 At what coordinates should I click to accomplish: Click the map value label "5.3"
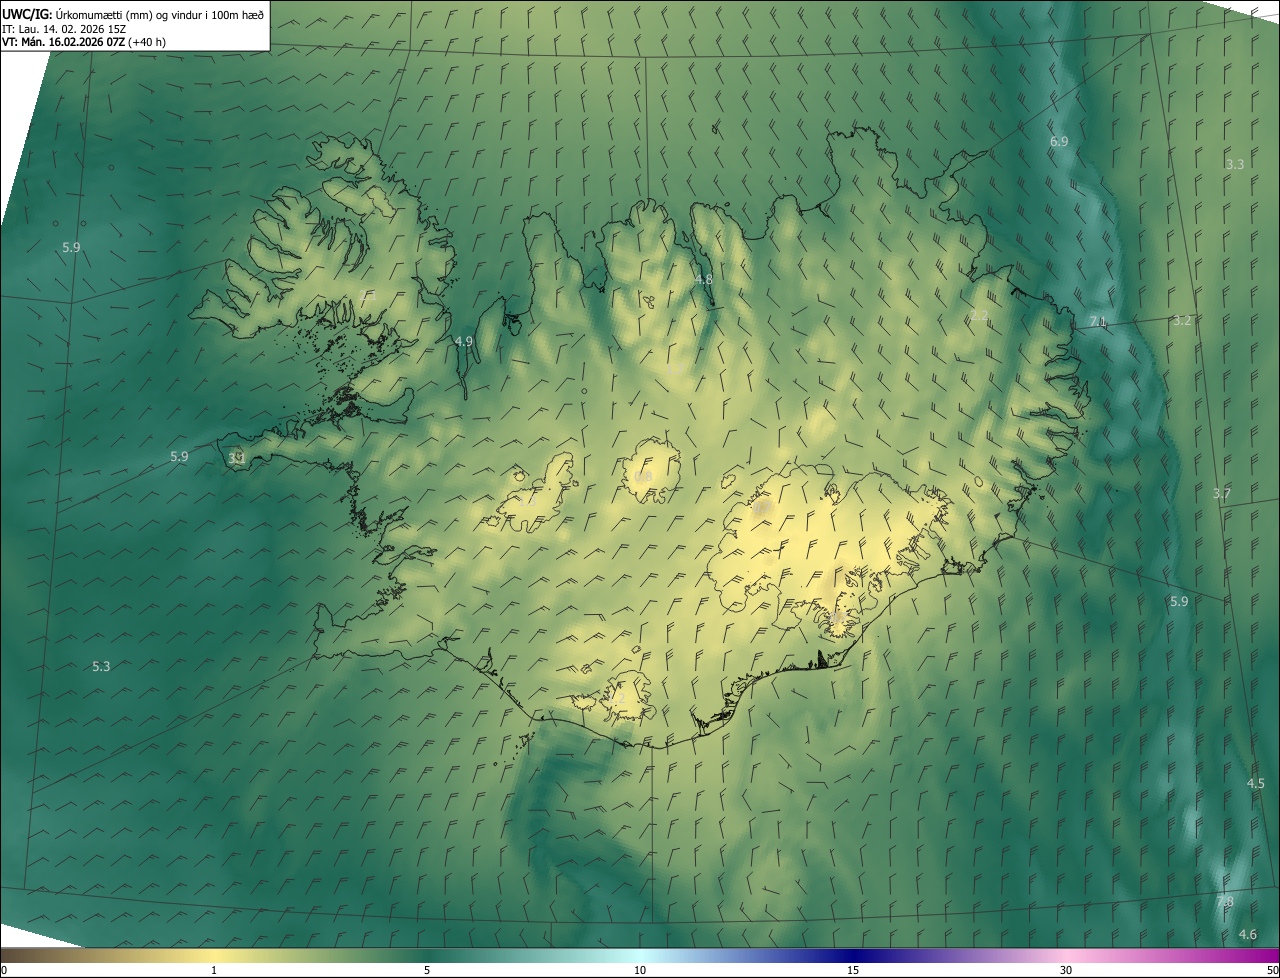[x=101, y=666]
